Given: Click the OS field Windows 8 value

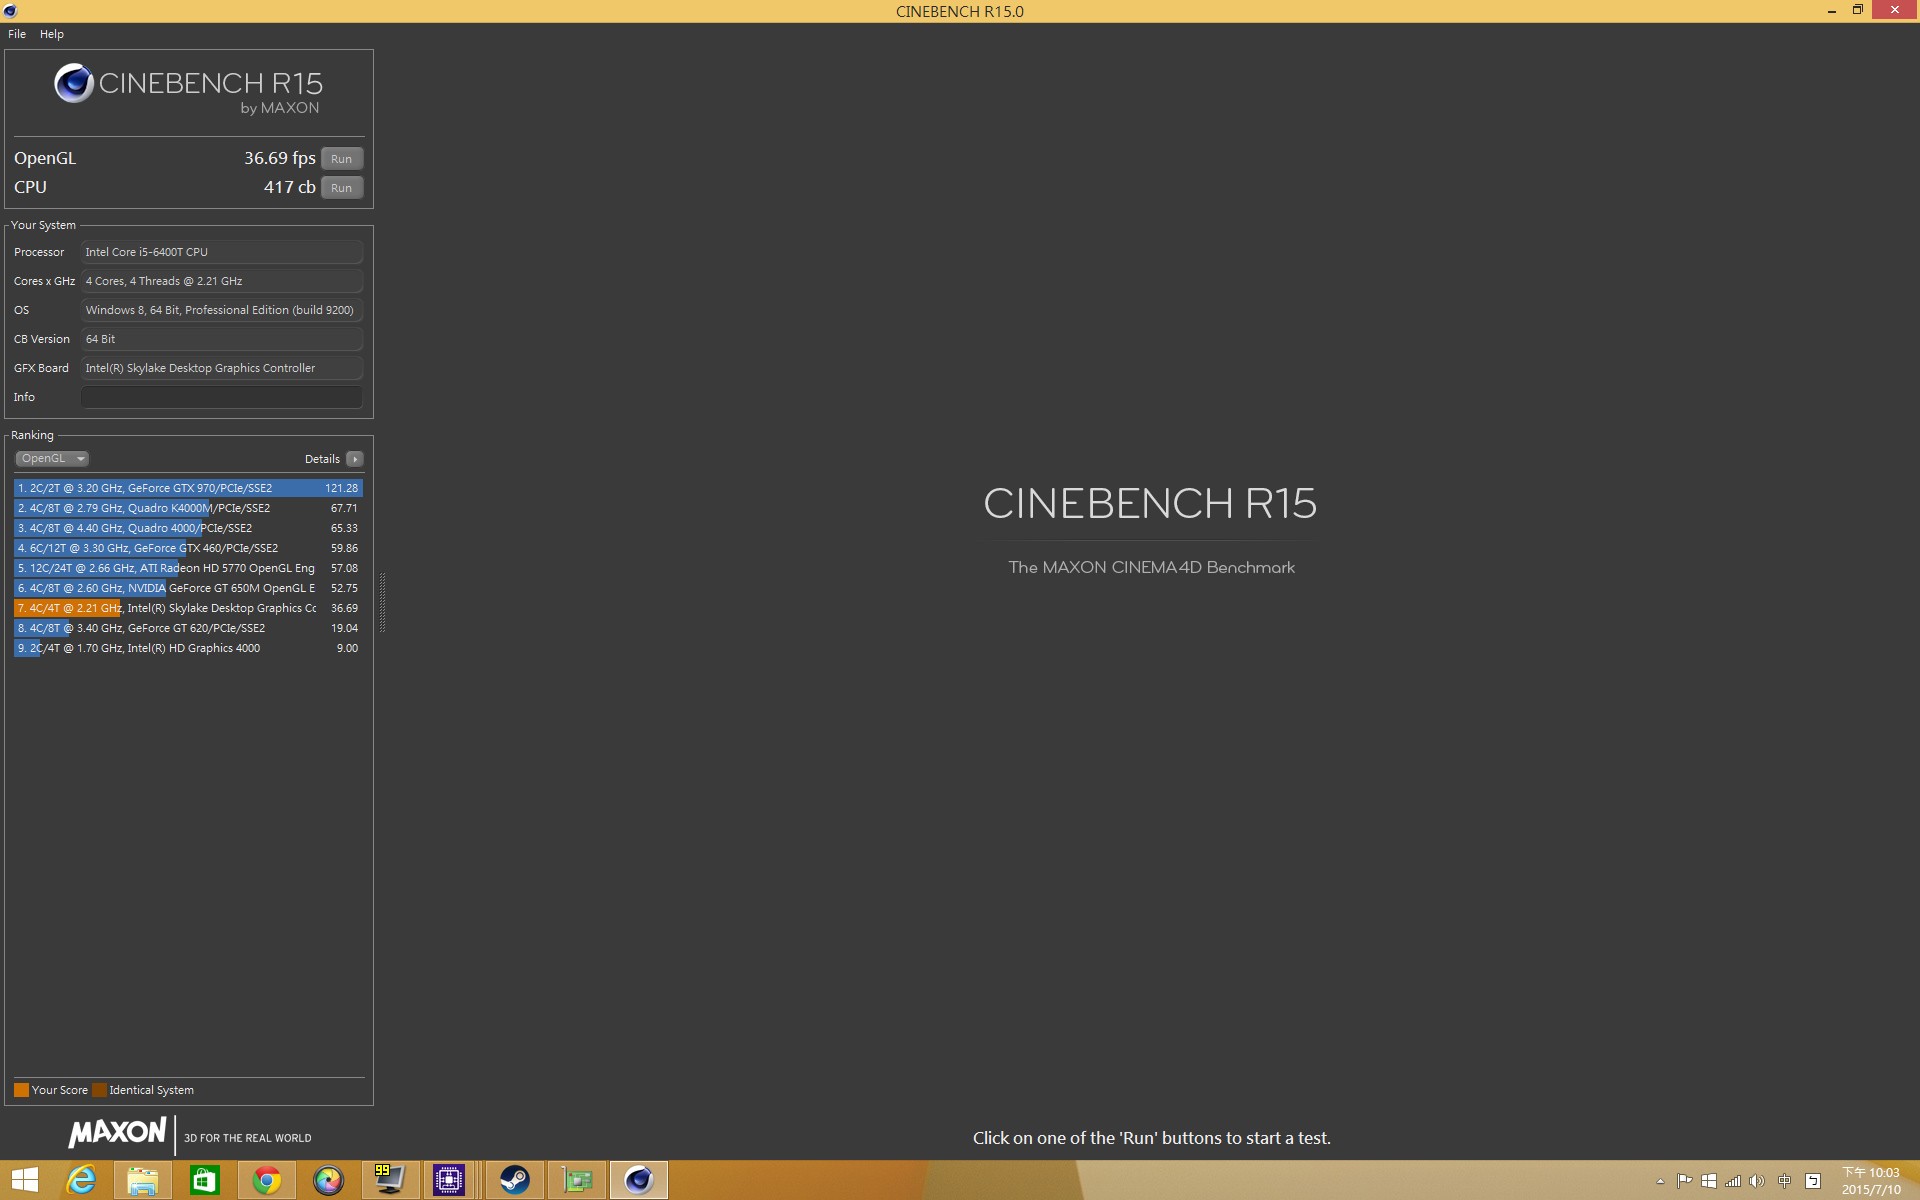Looking at the screenshot, I should (x=222, y=310).
